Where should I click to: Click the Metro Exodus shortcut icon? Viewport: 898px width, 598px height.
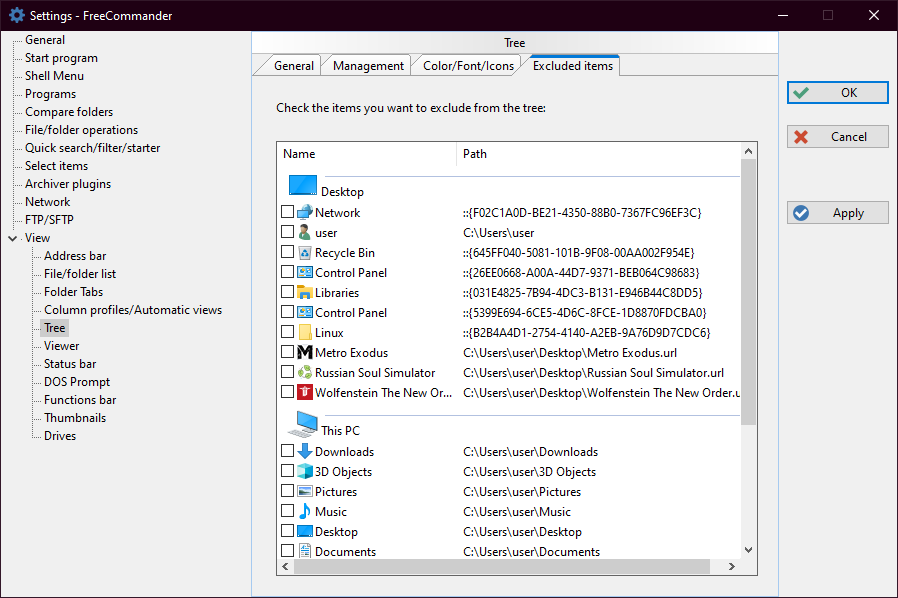(x=305, y=353)
